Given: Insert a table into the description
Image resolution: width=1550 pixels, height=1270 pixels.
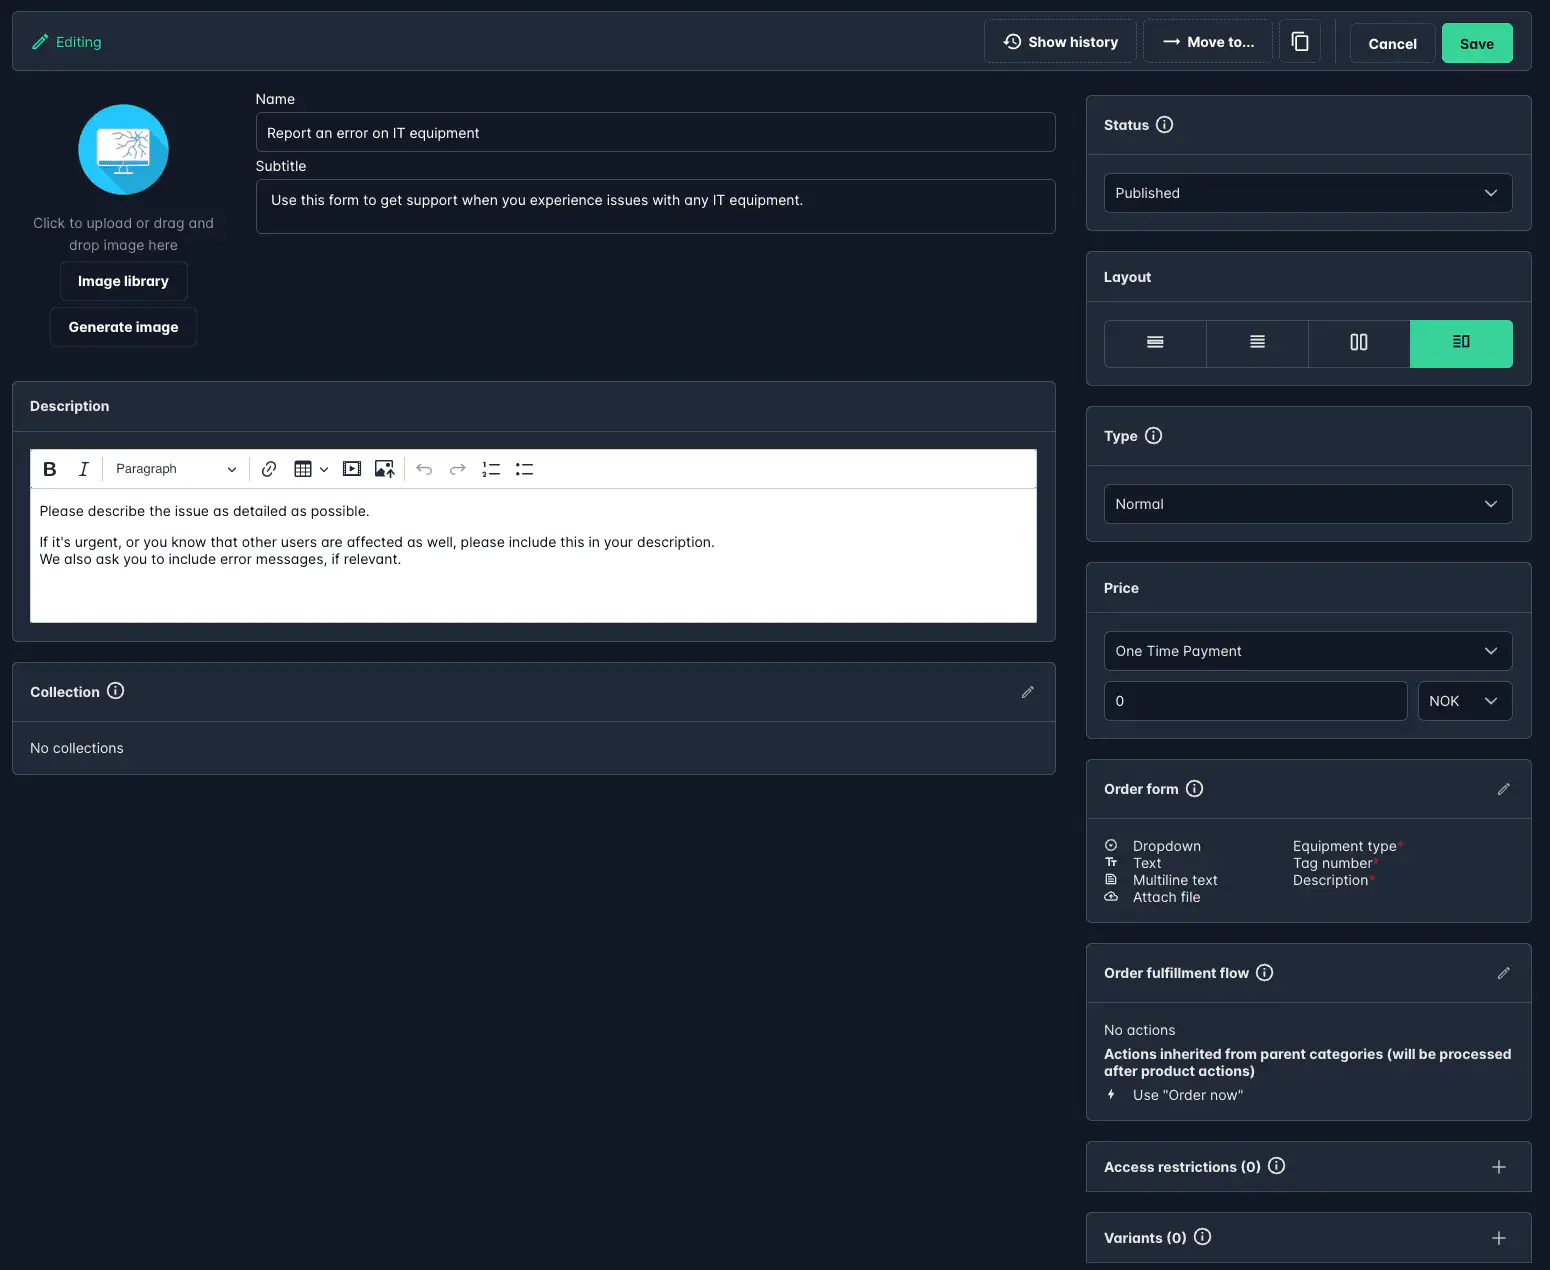Looking at the screenshot, I should 304,468.
